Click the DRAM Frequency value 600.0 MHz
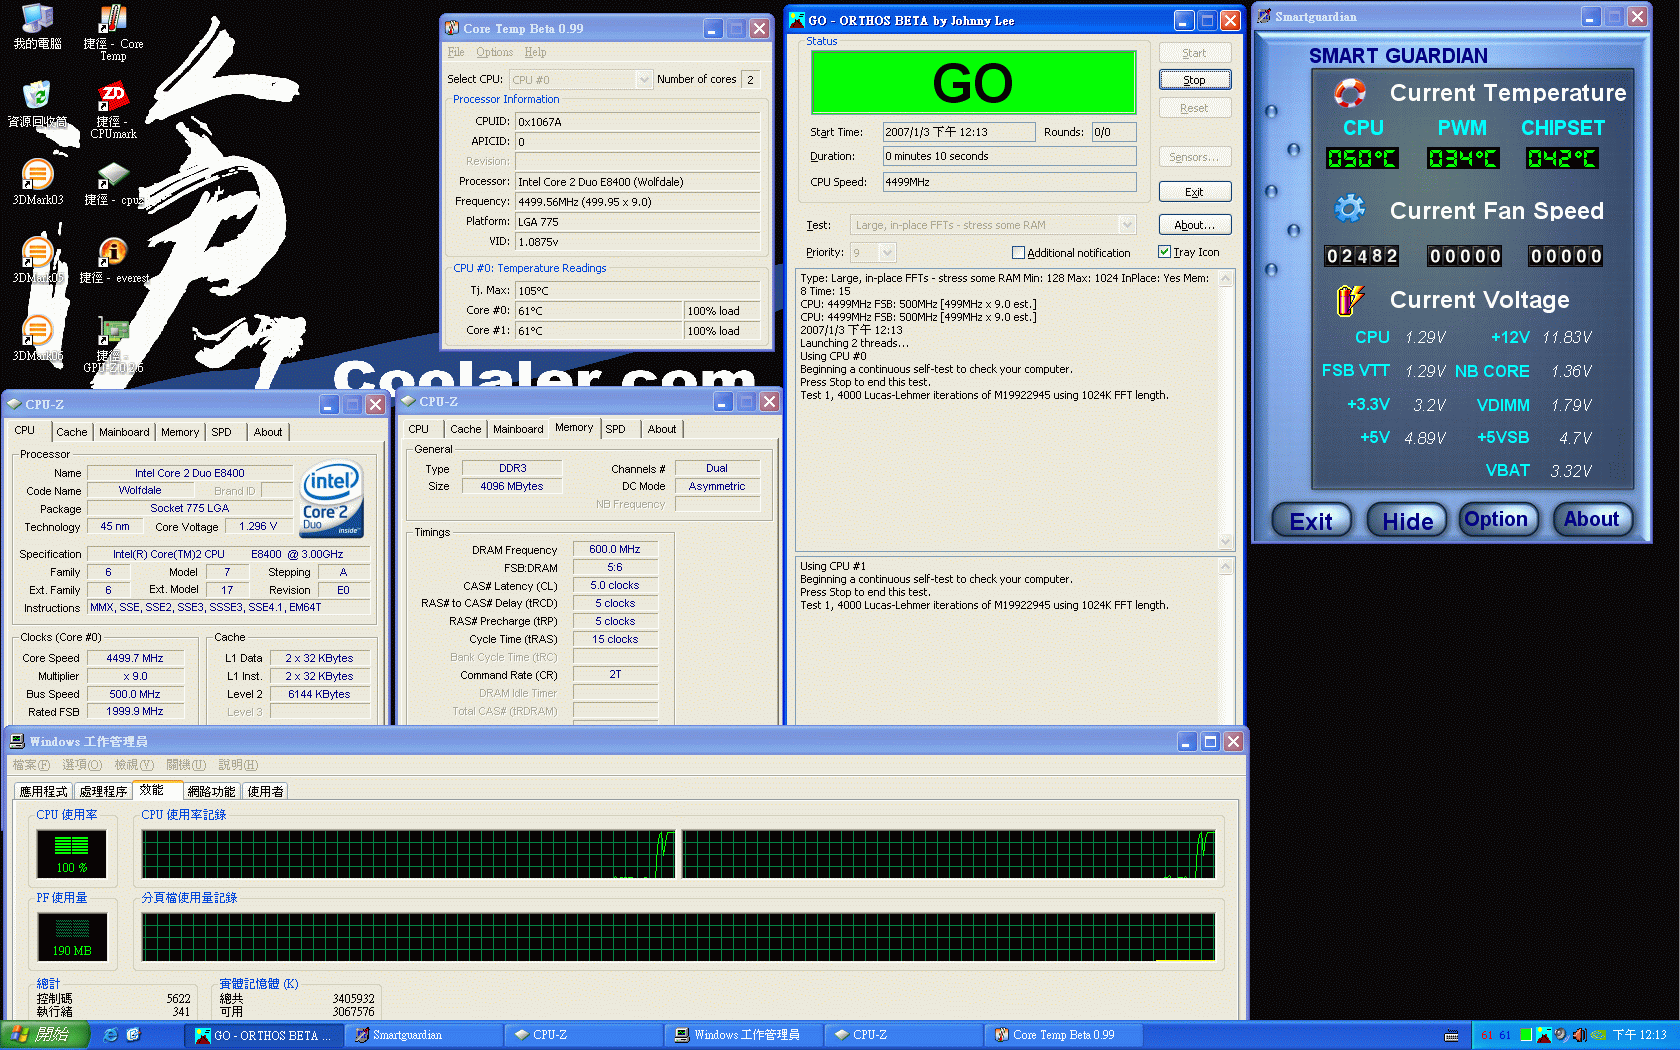Image resolution: width=1680 pixels, height=1050 pixels. [615, 549]
